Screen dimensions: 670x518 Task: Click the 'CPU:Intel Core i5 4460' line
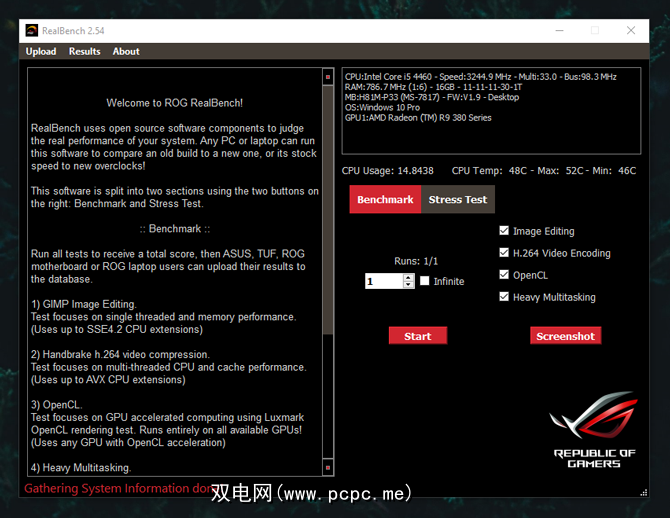coord(480,77)
